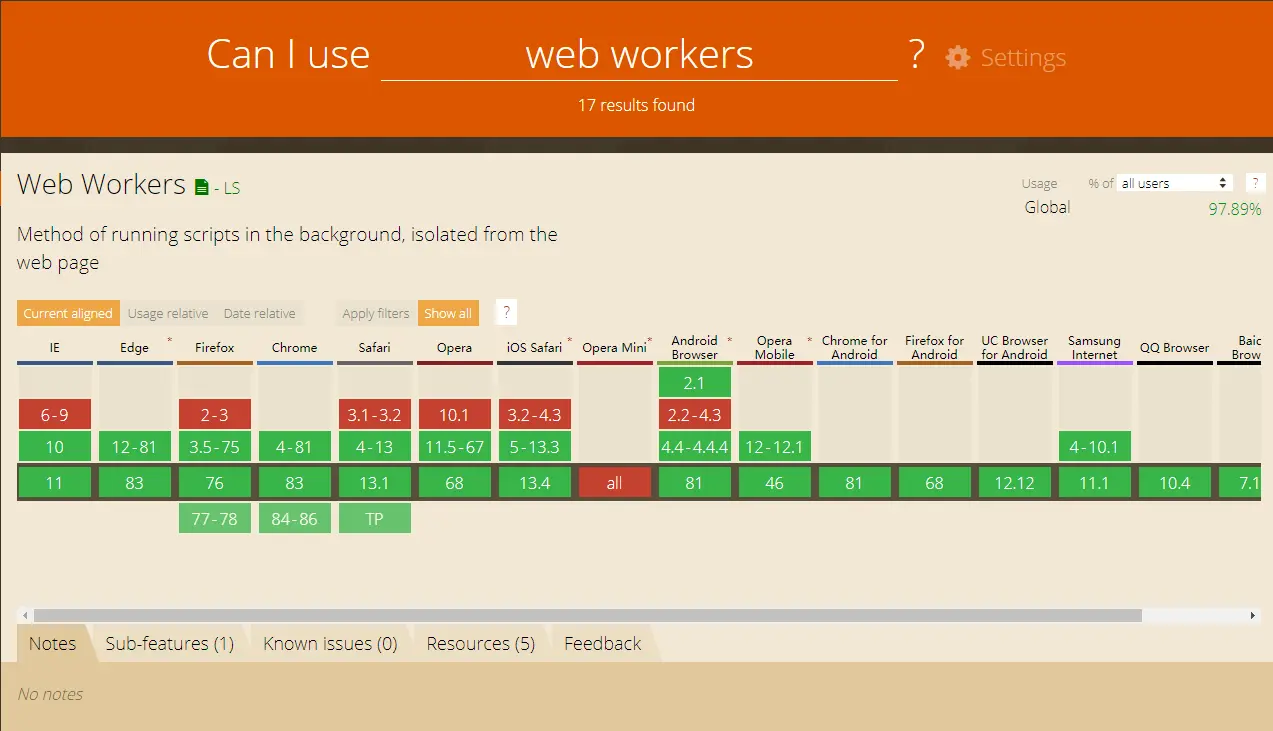Open the Sub-features (1) tab
The width and height of the screenshot is (1273, 731).
click(x=169, y=643)
